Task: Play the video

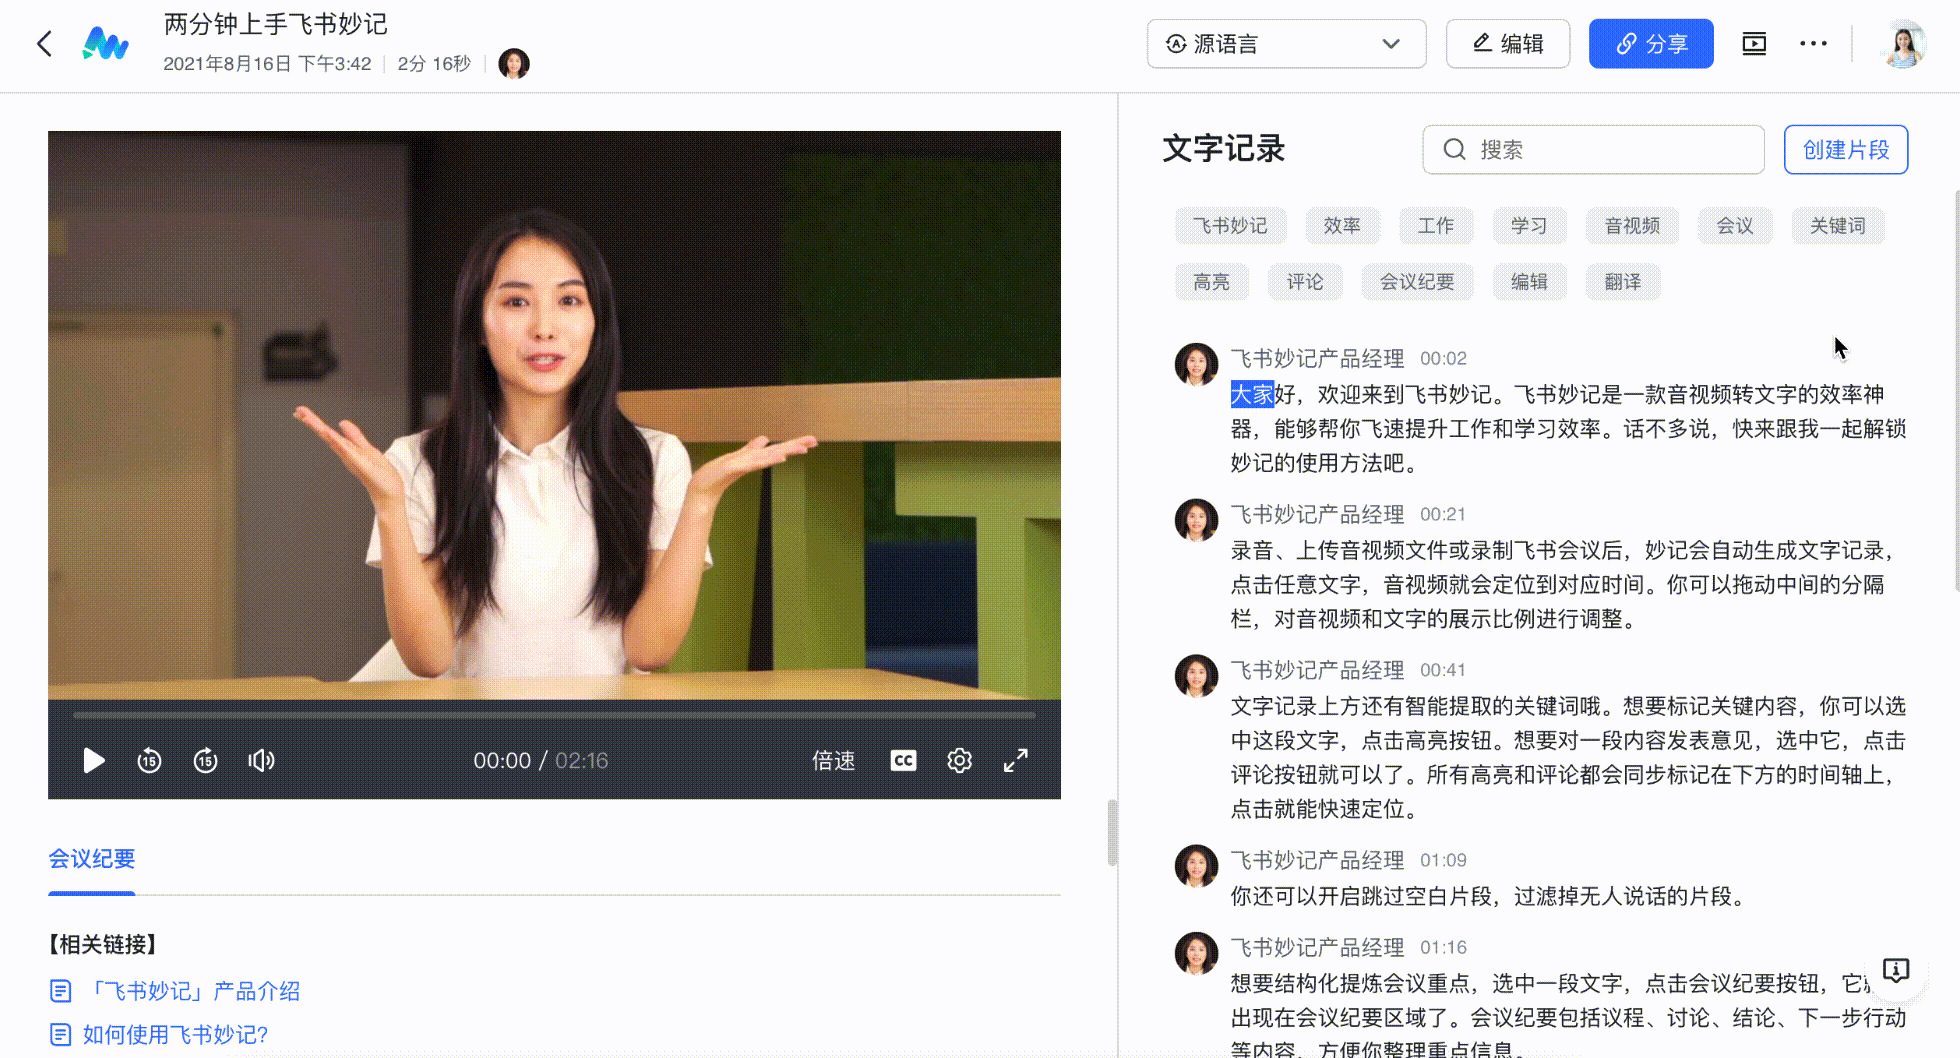Action: coord(93,761)
